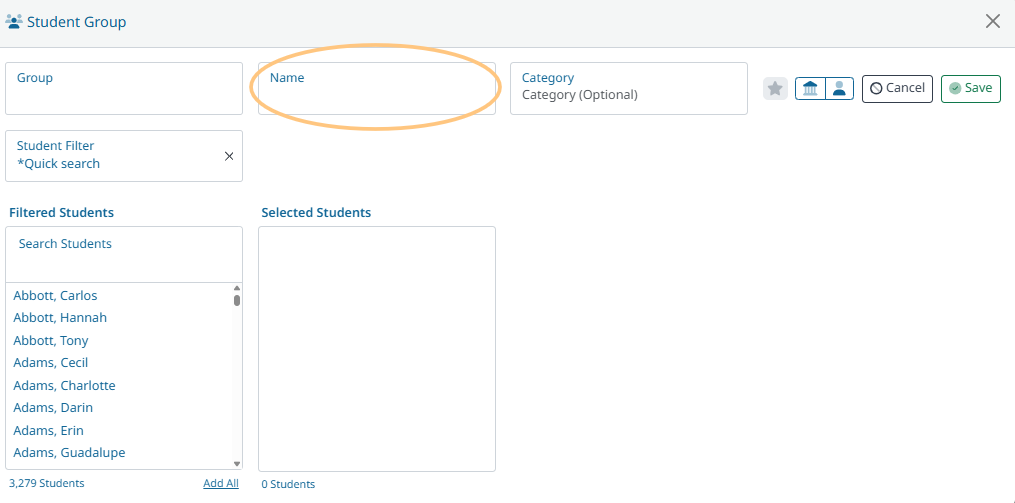Click the scroll up arrow of student list

pyautogui.click(x=237, y=288)
